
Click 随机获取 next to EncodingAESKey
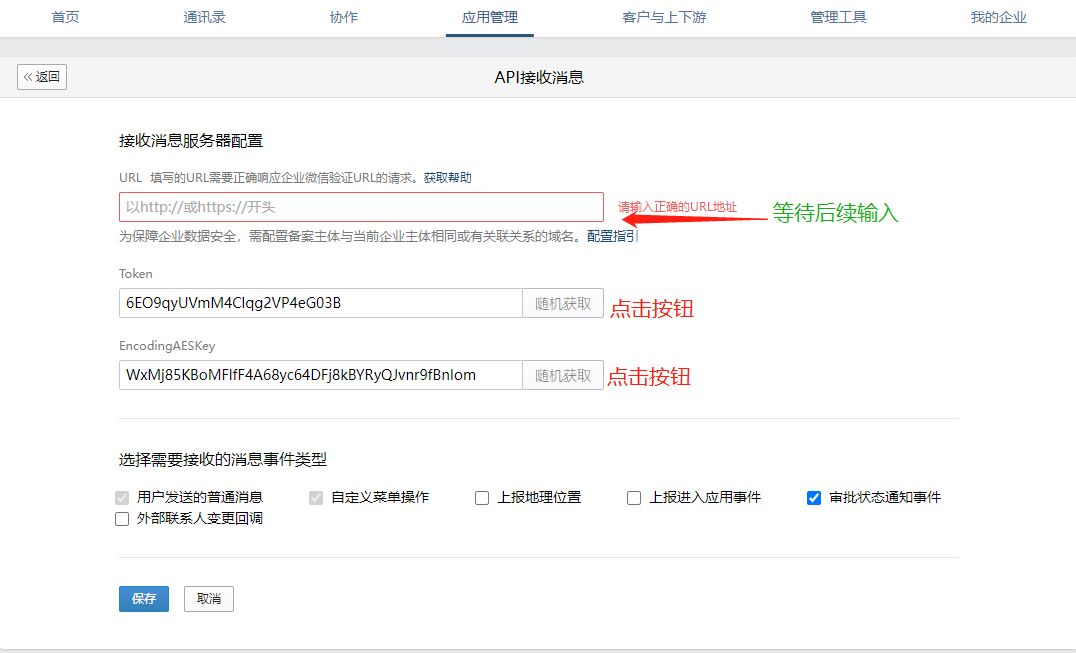[x=563, y=375]
